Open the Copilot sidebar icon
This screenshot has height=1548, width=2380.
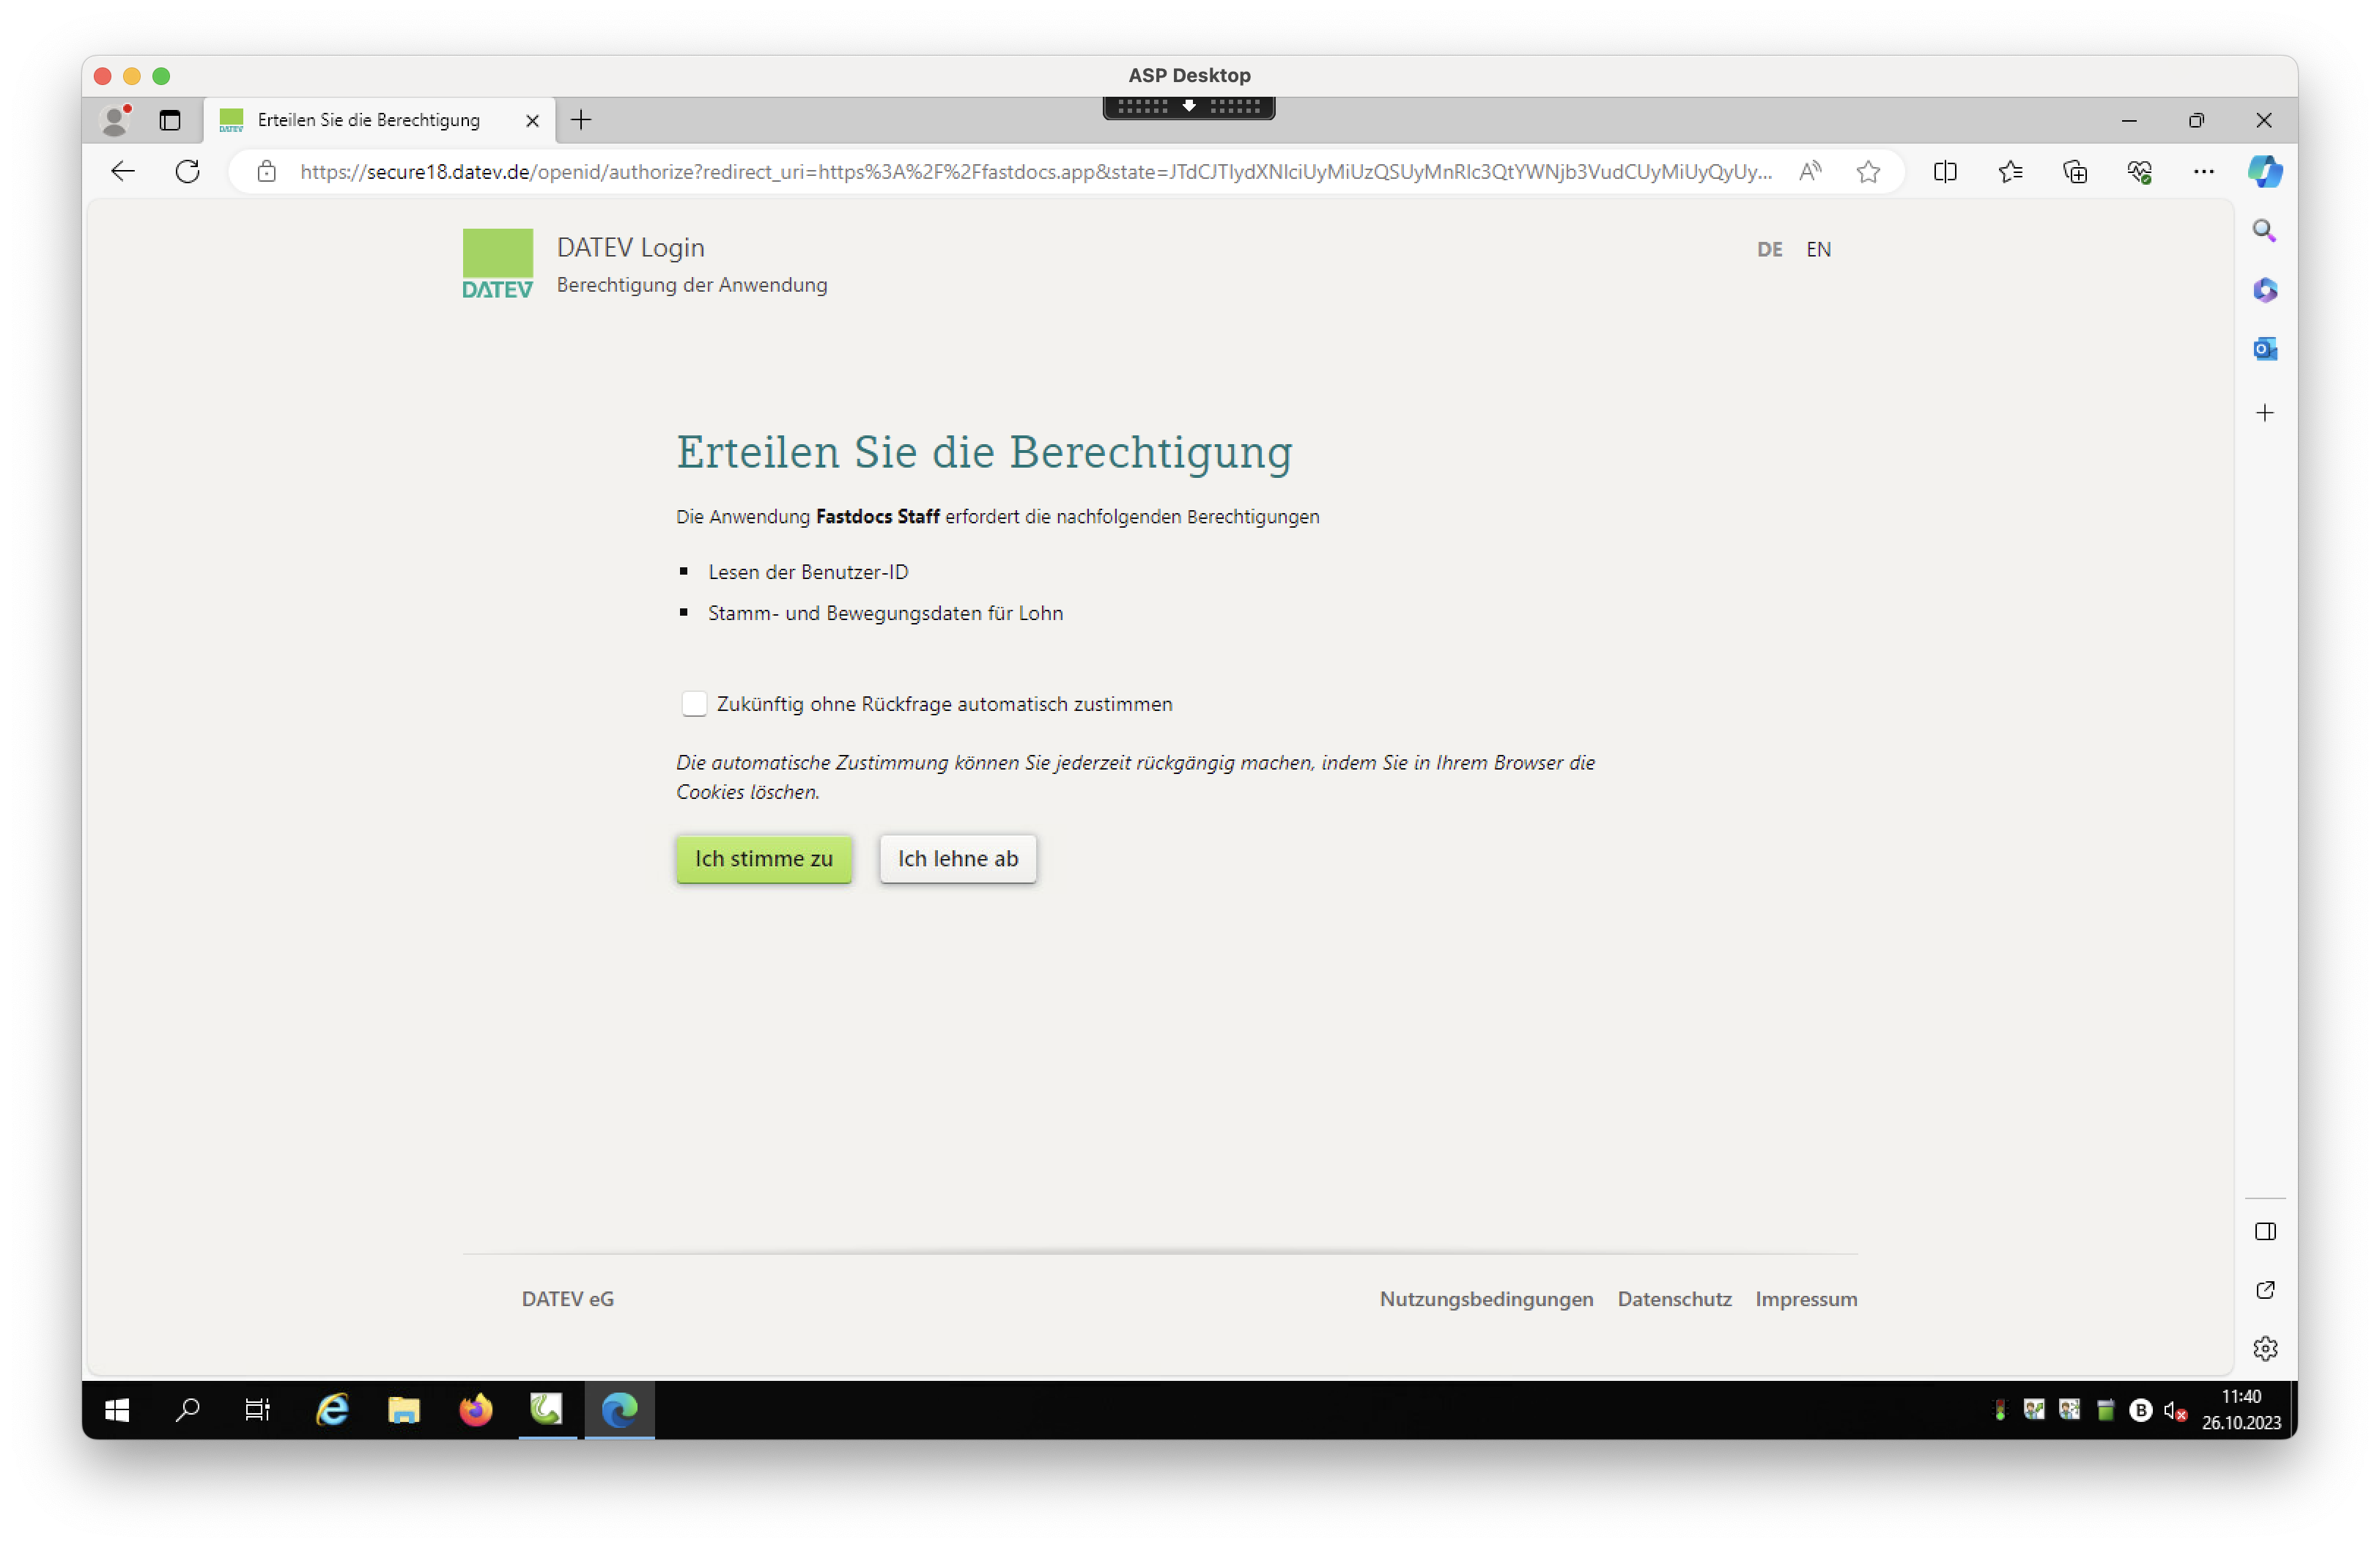[x=2265, y=172]
